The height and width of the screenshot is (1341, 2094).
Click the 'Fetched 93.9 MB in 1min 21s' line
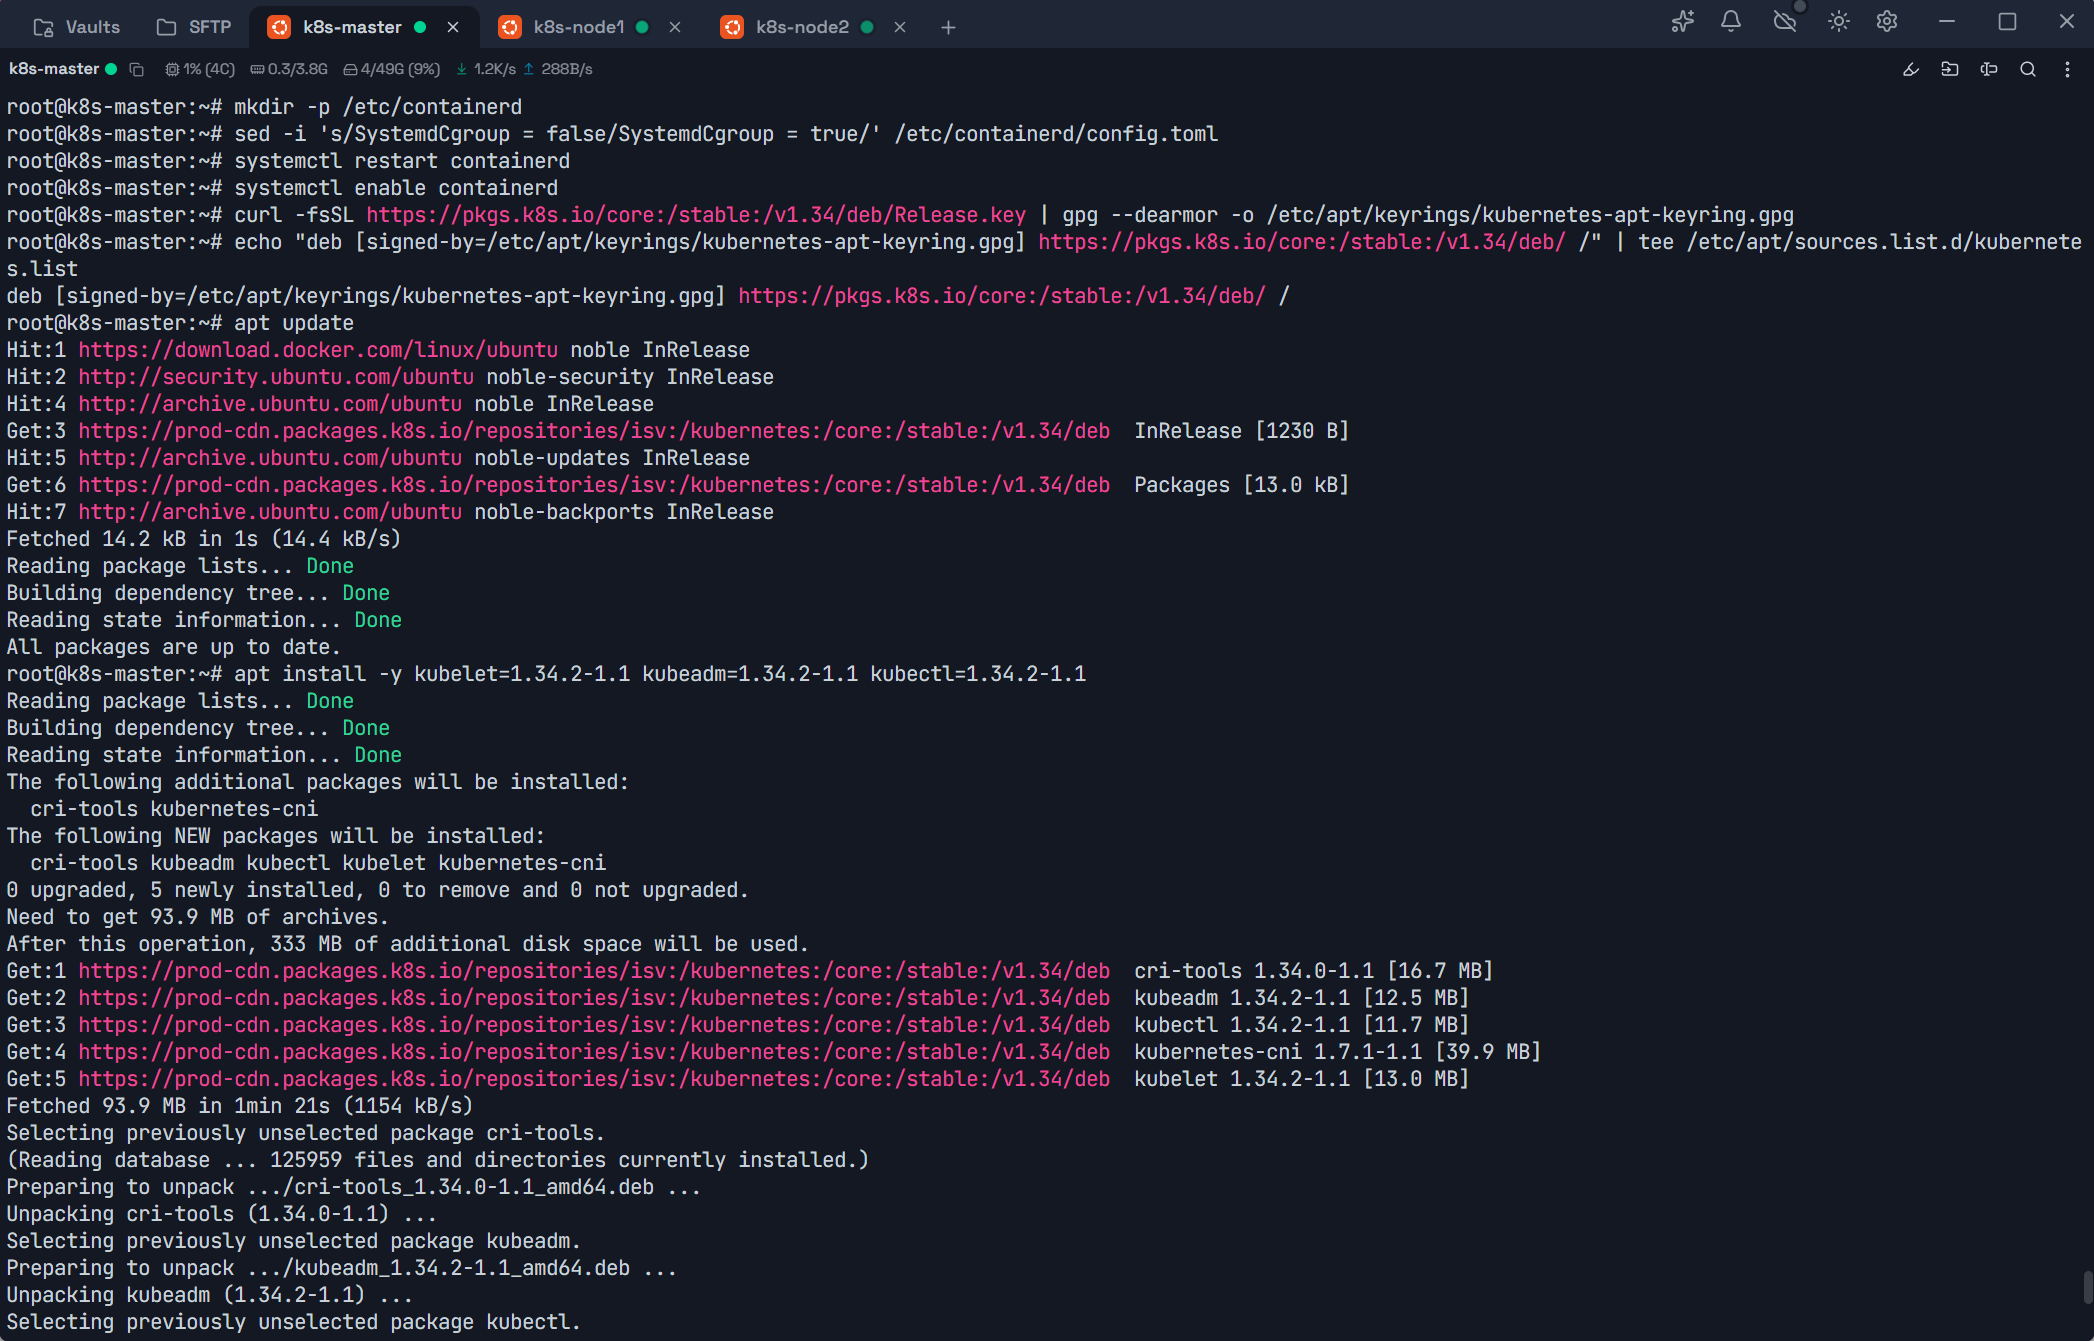[x=240, y=1106]
